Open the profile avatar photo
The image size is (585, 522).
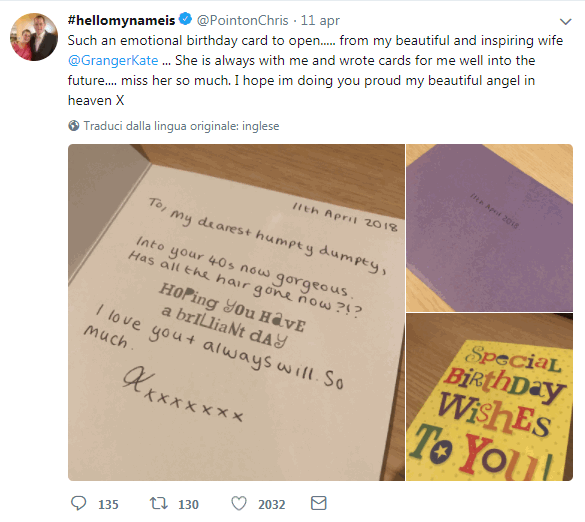coord(34,37)
